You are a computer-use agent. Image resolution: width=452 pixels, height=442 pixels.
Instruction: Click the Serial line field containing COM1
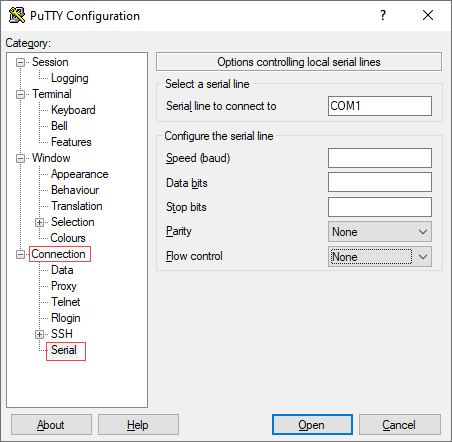[x=380, y=106]
